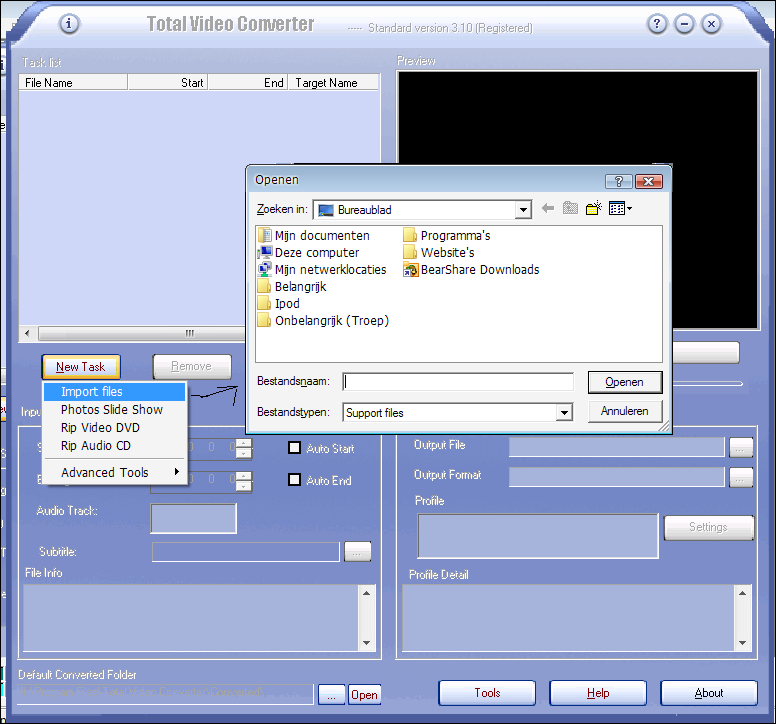Click the Subtitle browse button

click(x=357, y=551)
